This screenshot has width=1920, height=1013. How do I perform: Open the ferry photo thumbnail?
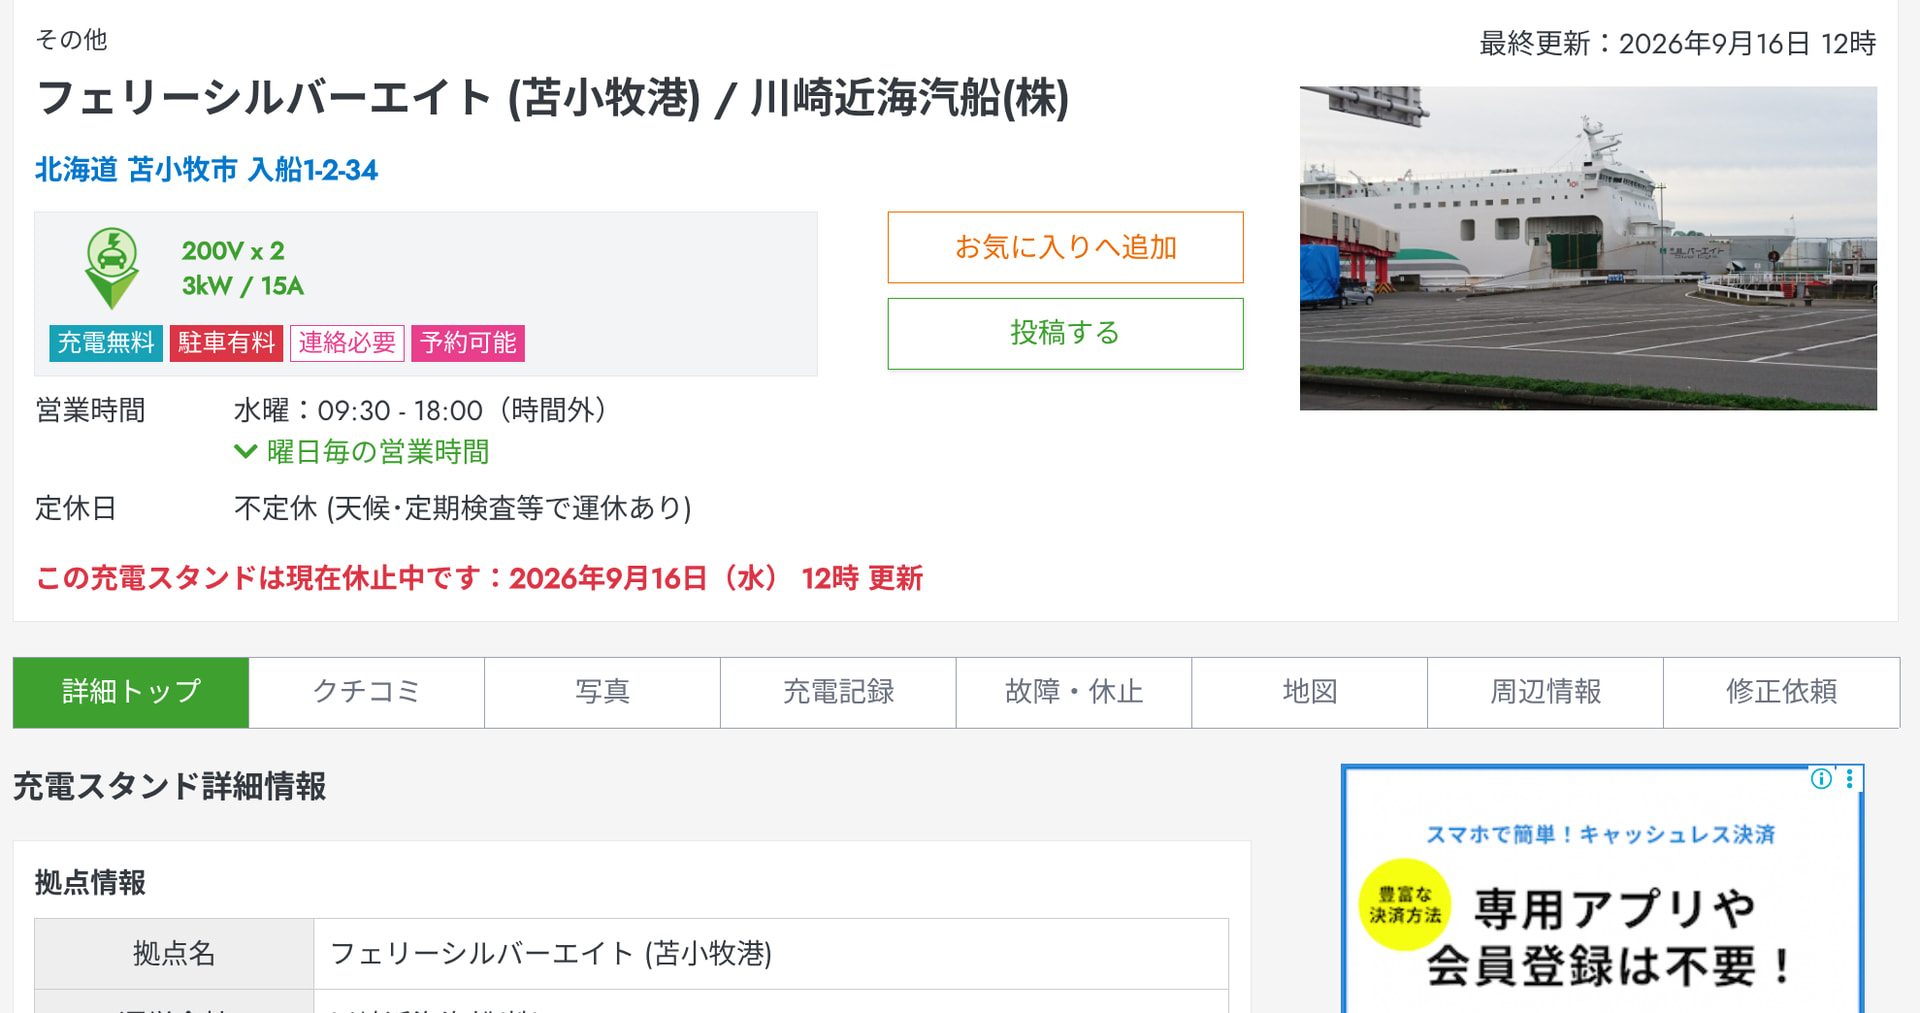tap(1588, 248)
